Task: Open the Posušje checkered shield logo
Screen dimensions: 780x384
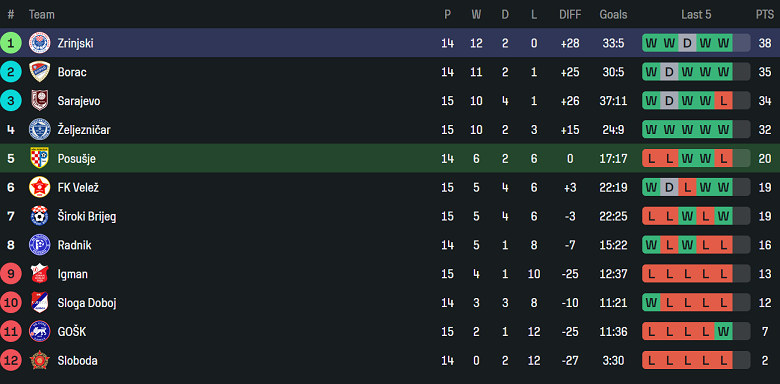Action: point(39,158)
